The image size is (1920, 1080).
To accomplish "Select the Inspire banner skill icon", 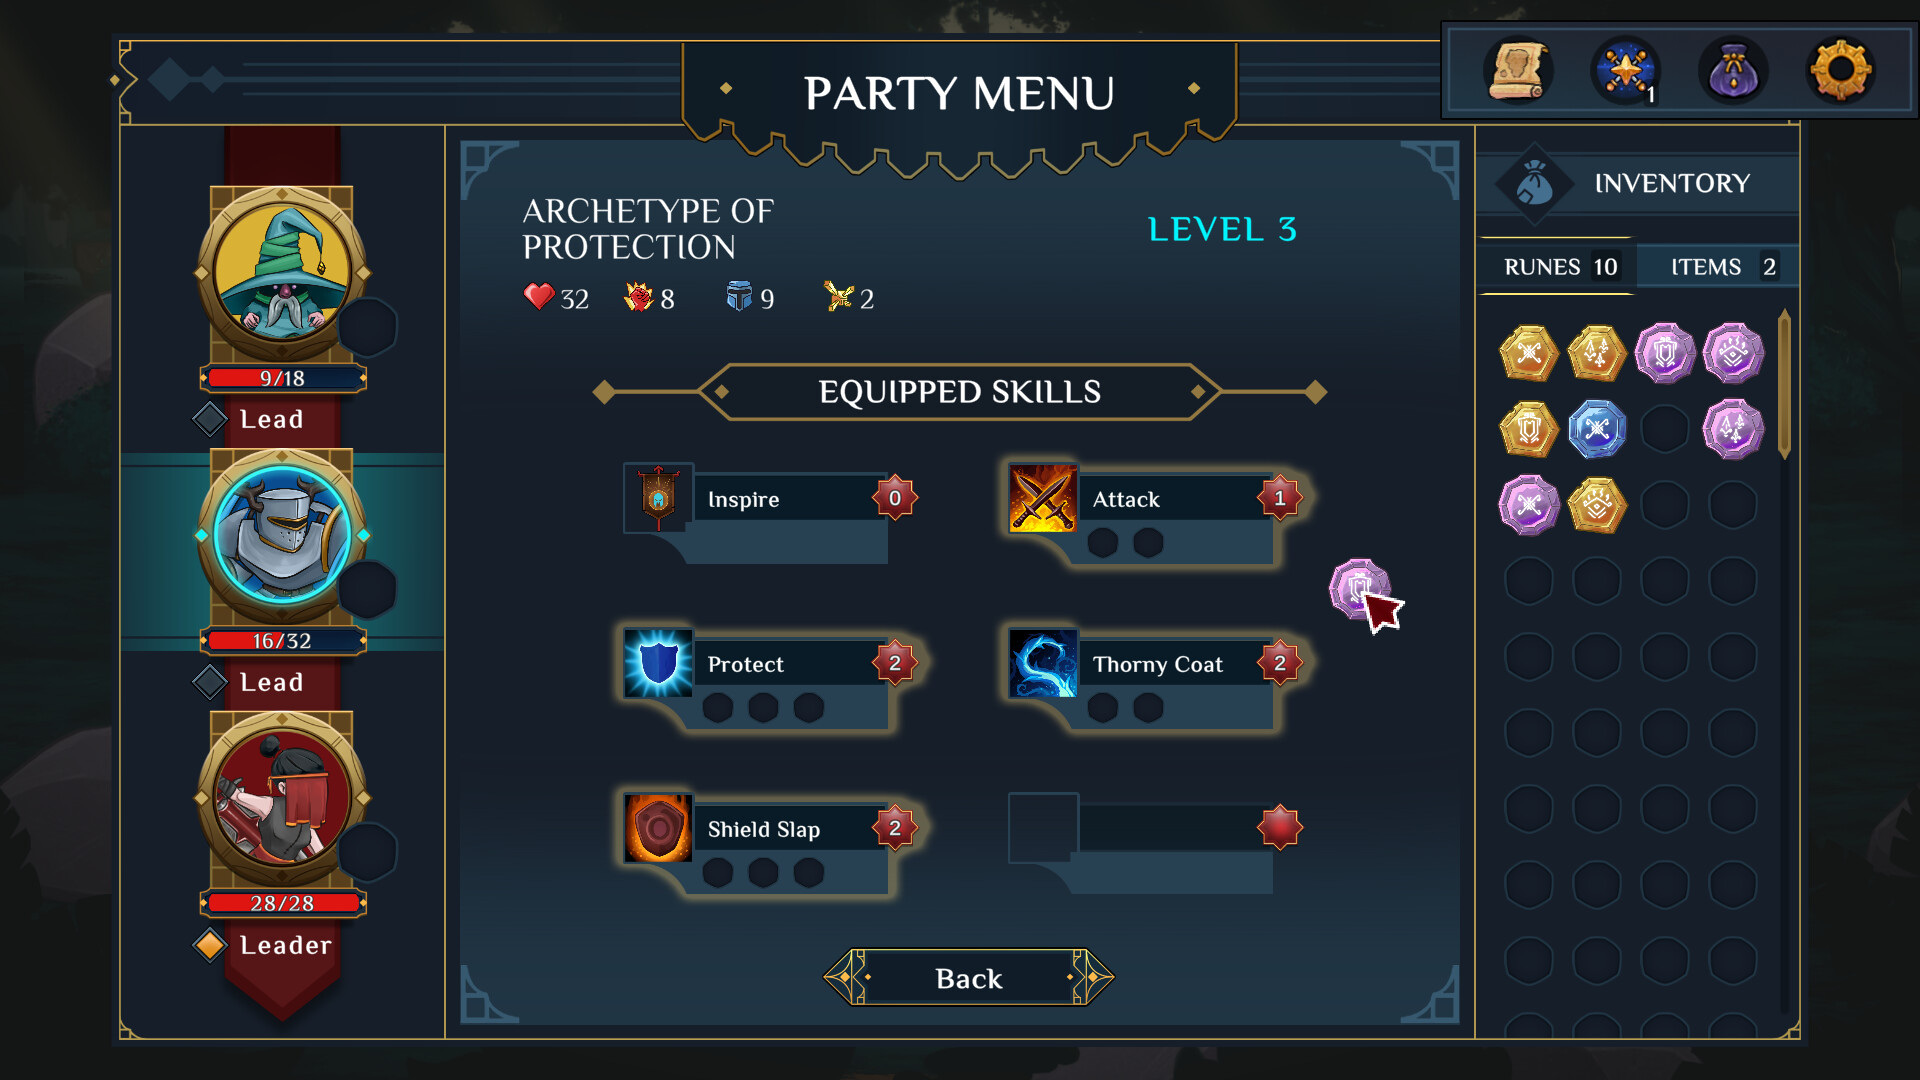I will coord(658,498).
